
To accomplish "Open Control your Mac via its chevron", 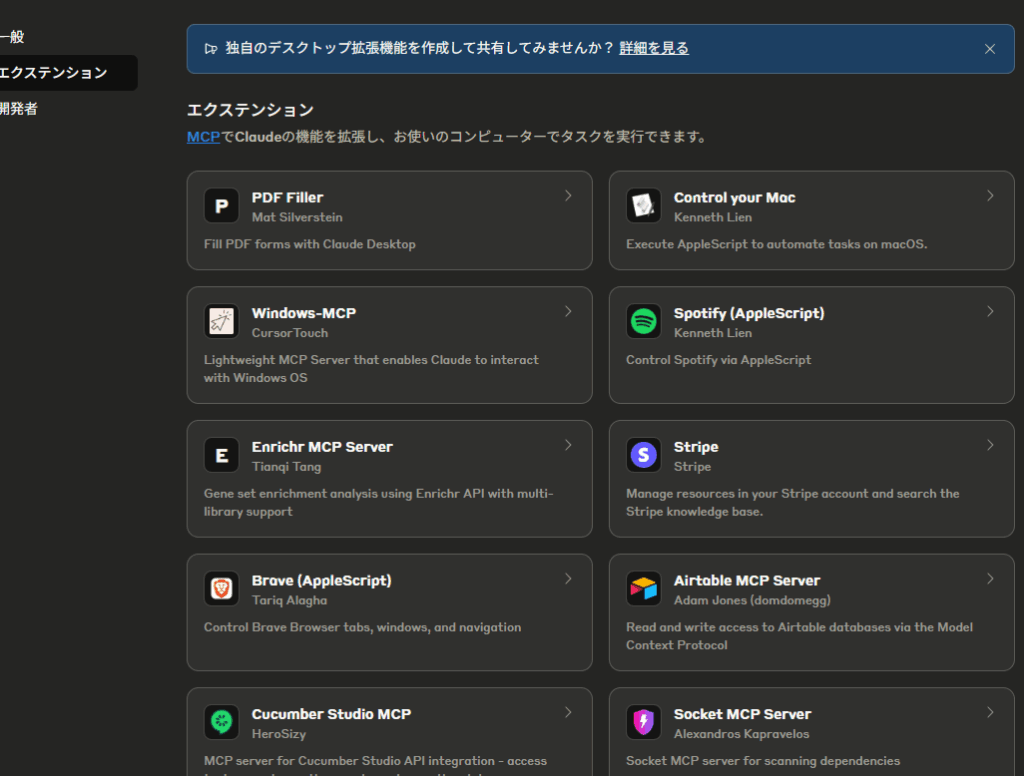I will click(x=990, y=196).
